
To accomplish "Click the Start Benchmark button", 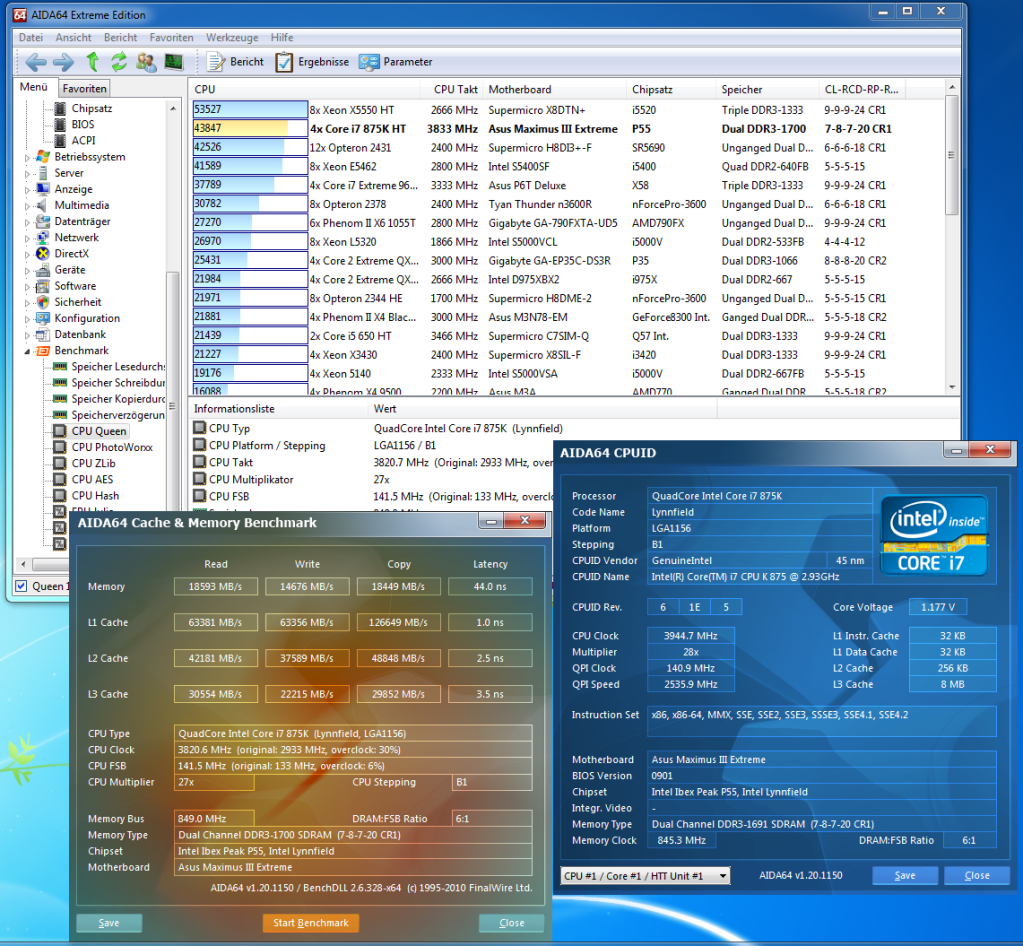I will tap(310, 923).
